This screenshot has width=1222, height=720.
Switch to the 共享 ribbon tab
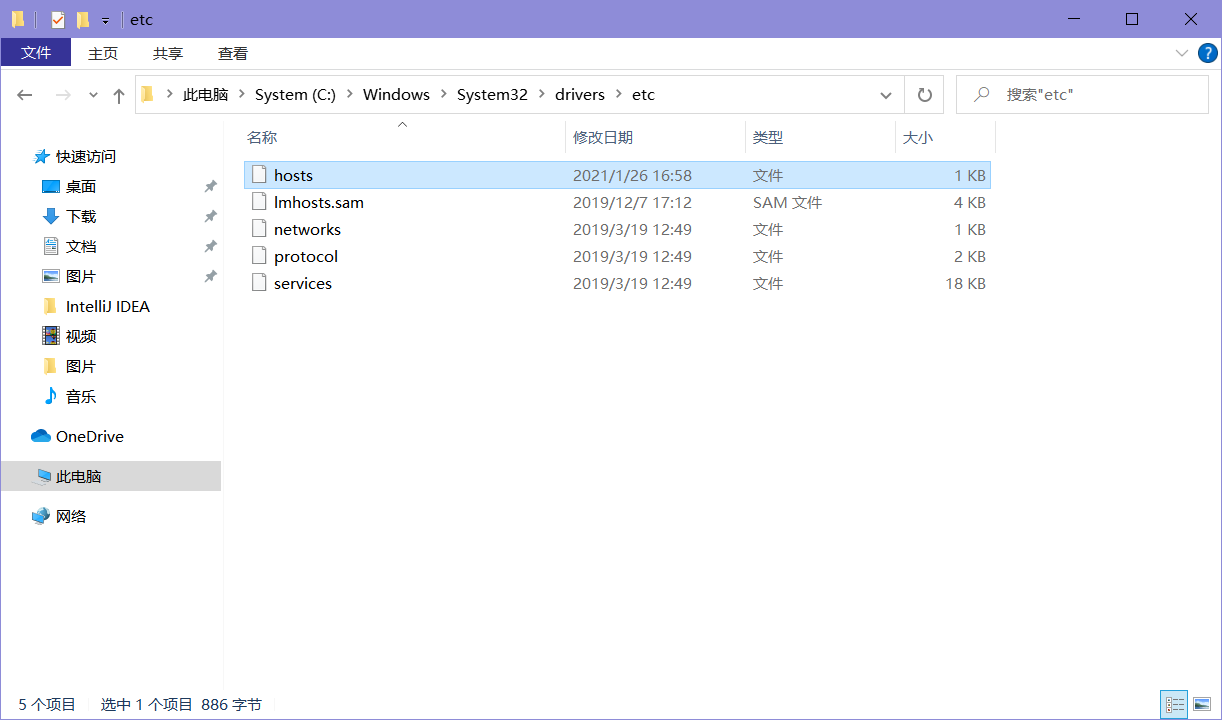pos(168,53)
